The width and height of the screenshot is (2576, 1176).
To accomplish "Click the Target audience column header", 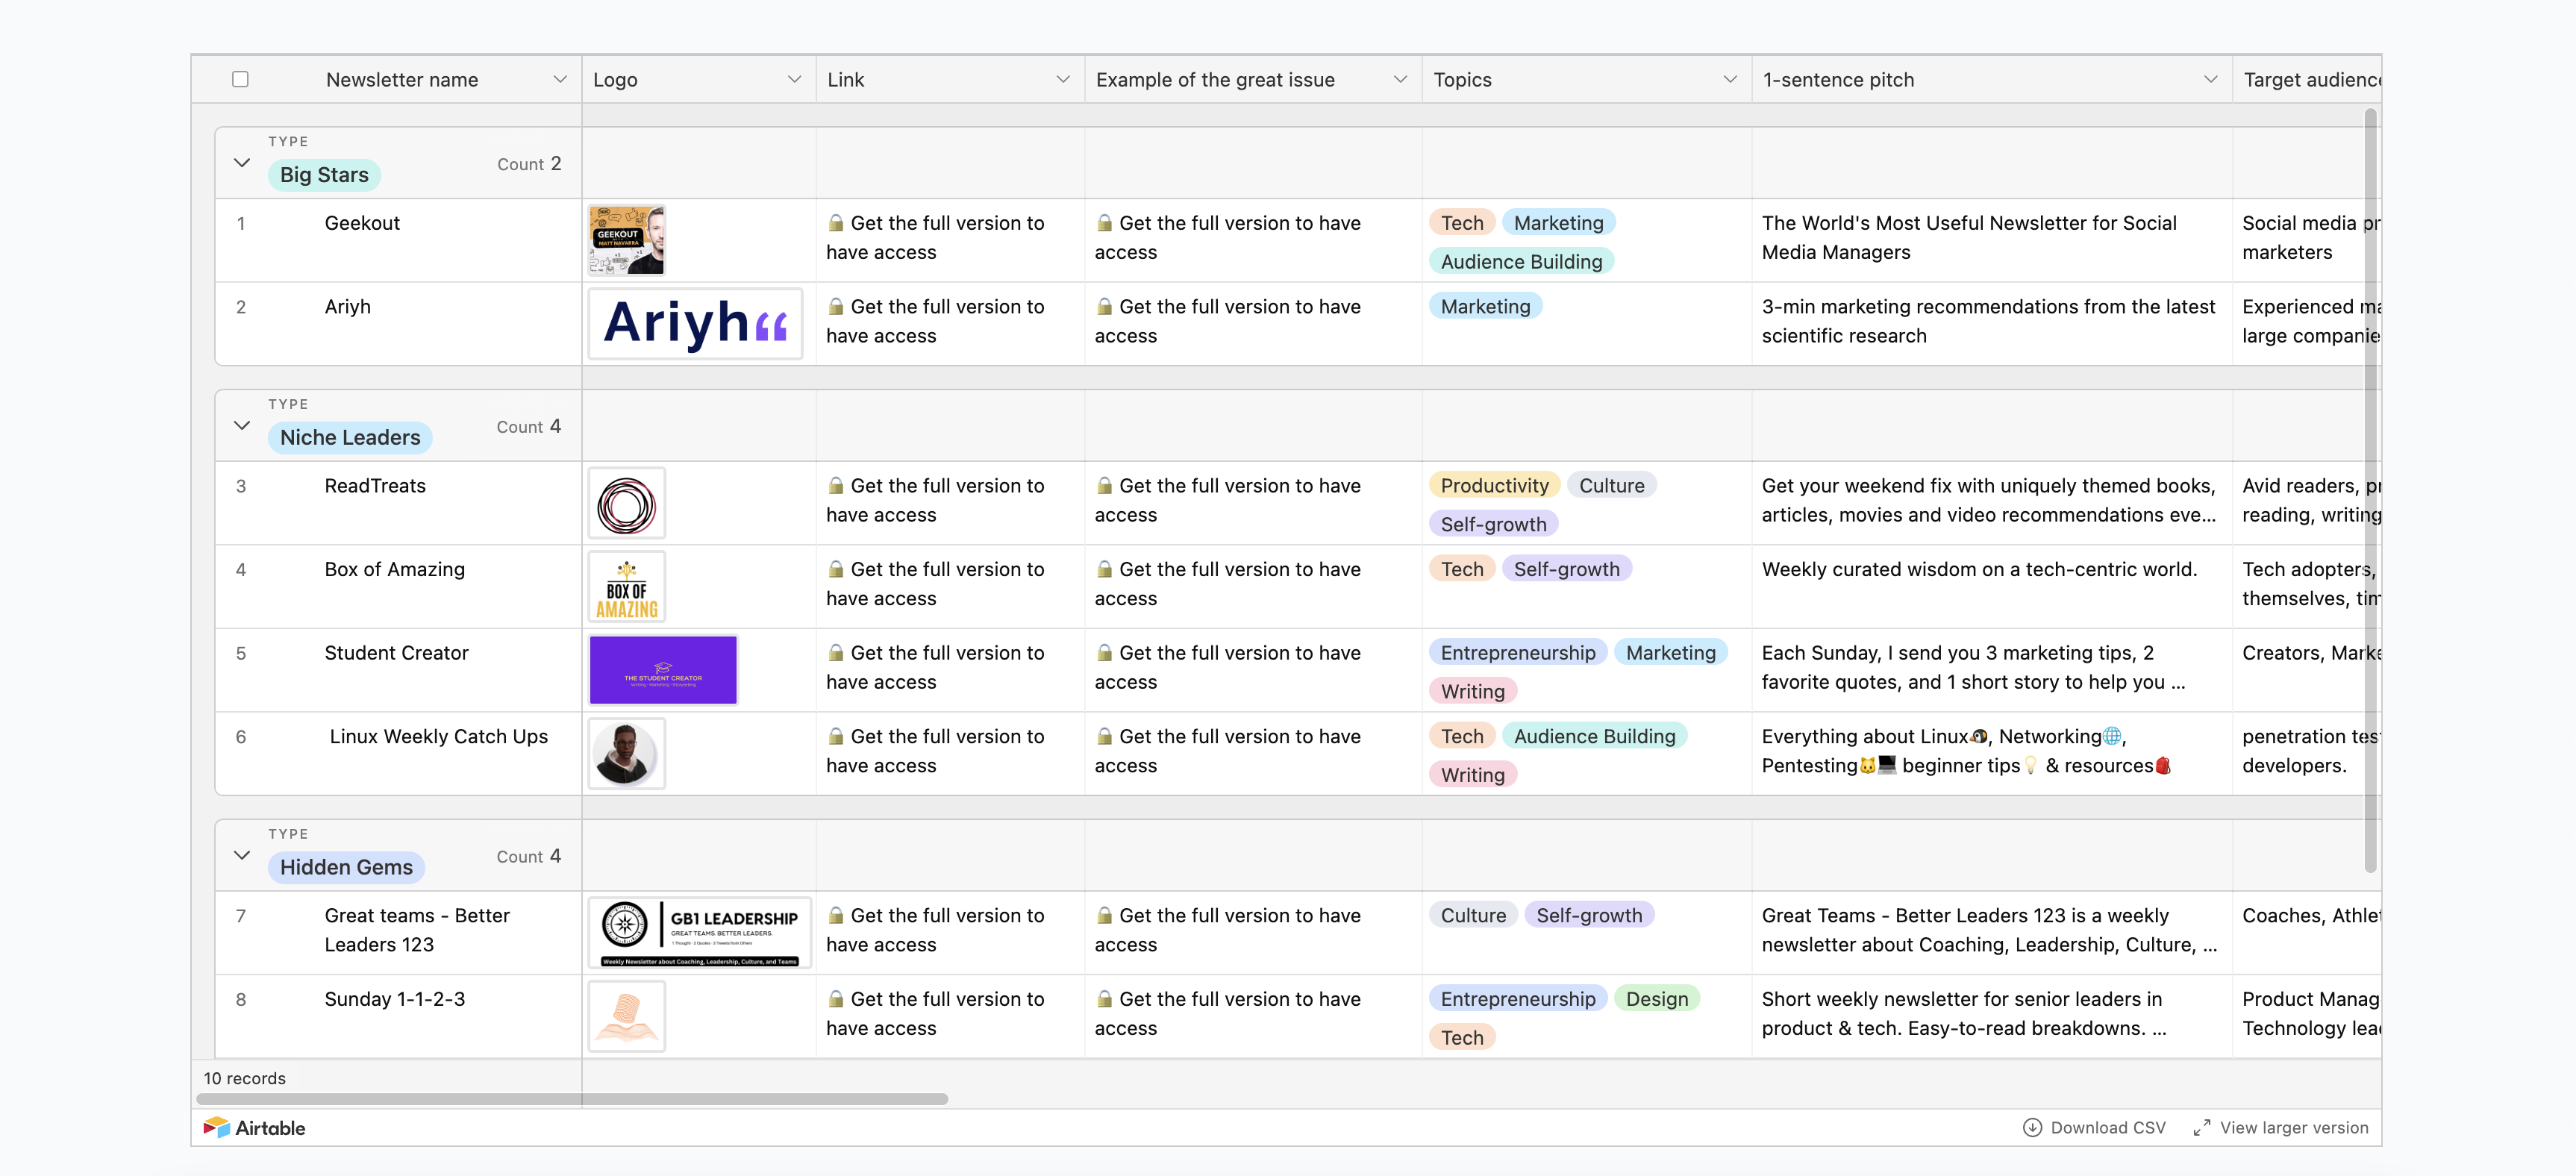I will click(2306, 79).
